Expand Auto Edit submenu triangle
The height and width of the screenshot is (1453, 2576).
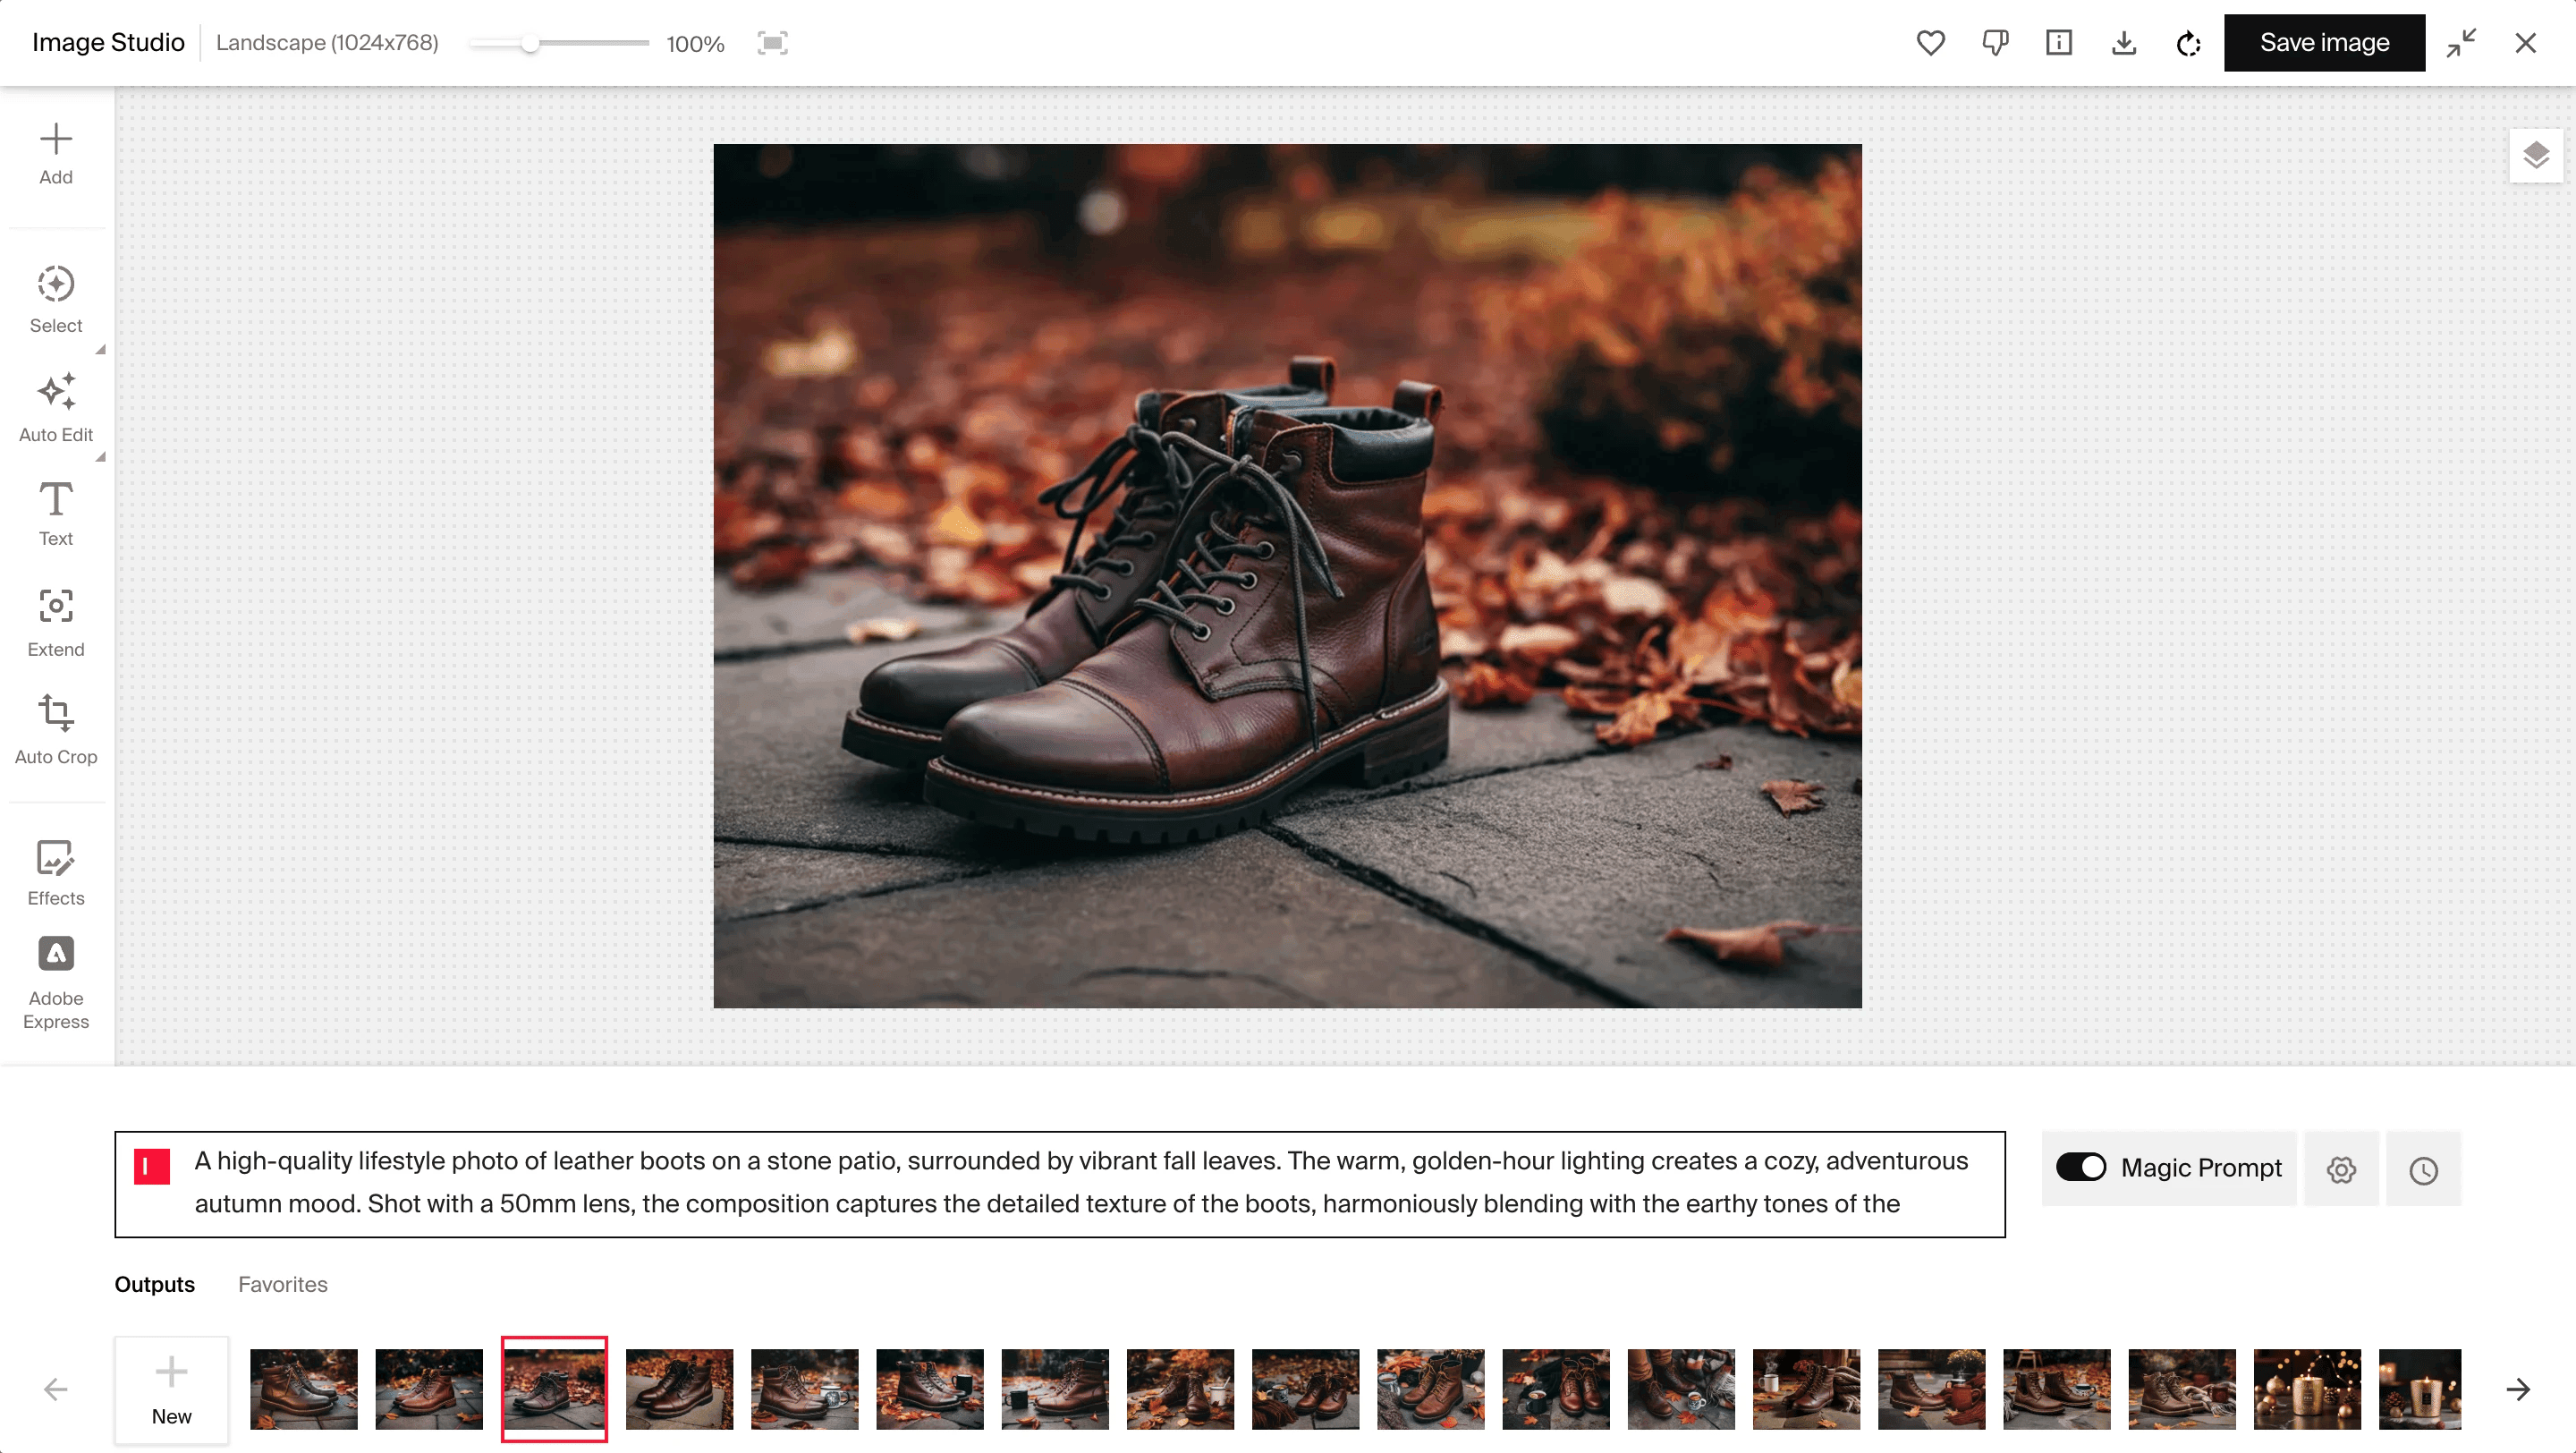click(x=100, y=456)
